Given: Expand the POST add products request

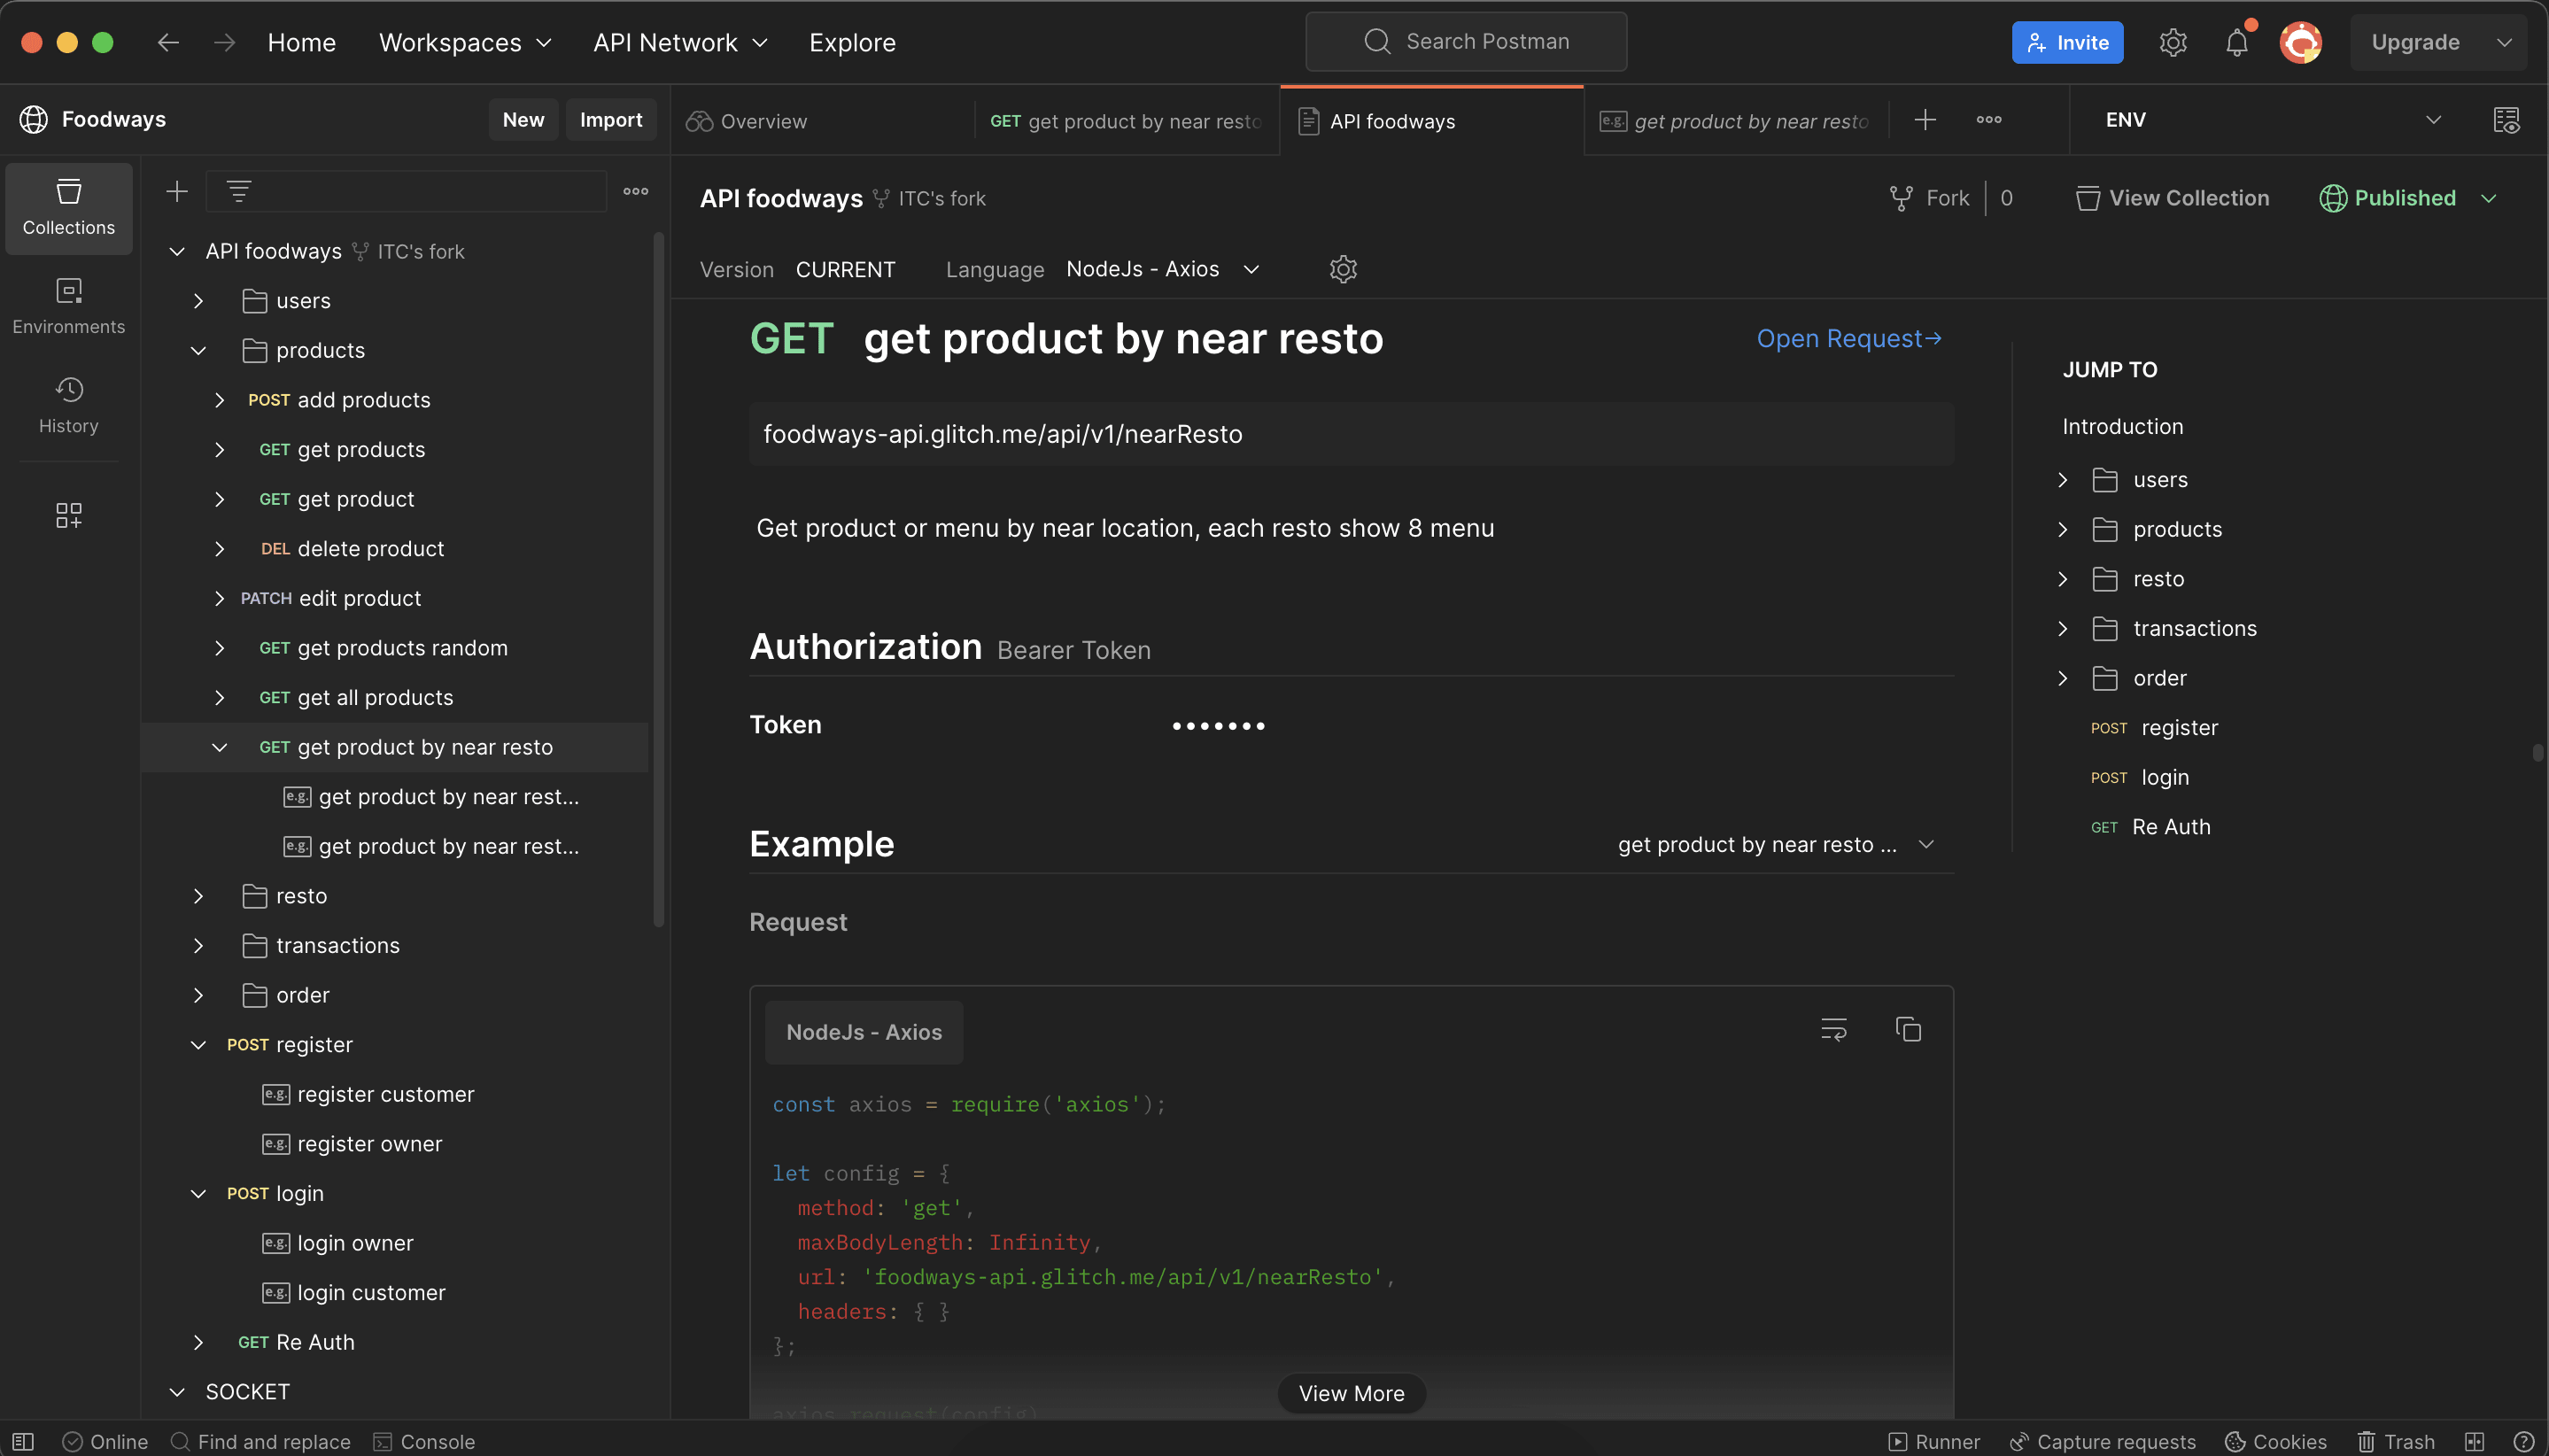Looking at the screenshot, I should coord(219,400).
